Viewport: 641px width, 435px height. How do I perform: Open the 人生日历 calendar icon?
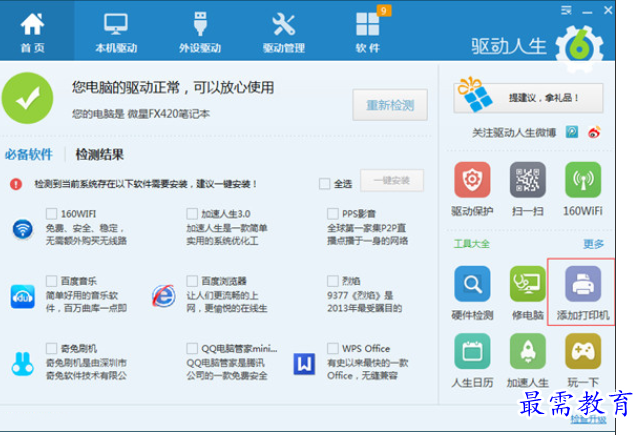472,351
